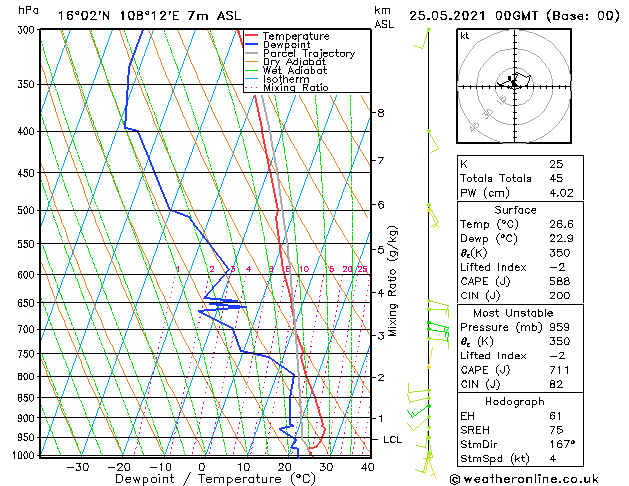
Task: Click the 1000 hPa pressure axis label
Action: coord(24,456)
